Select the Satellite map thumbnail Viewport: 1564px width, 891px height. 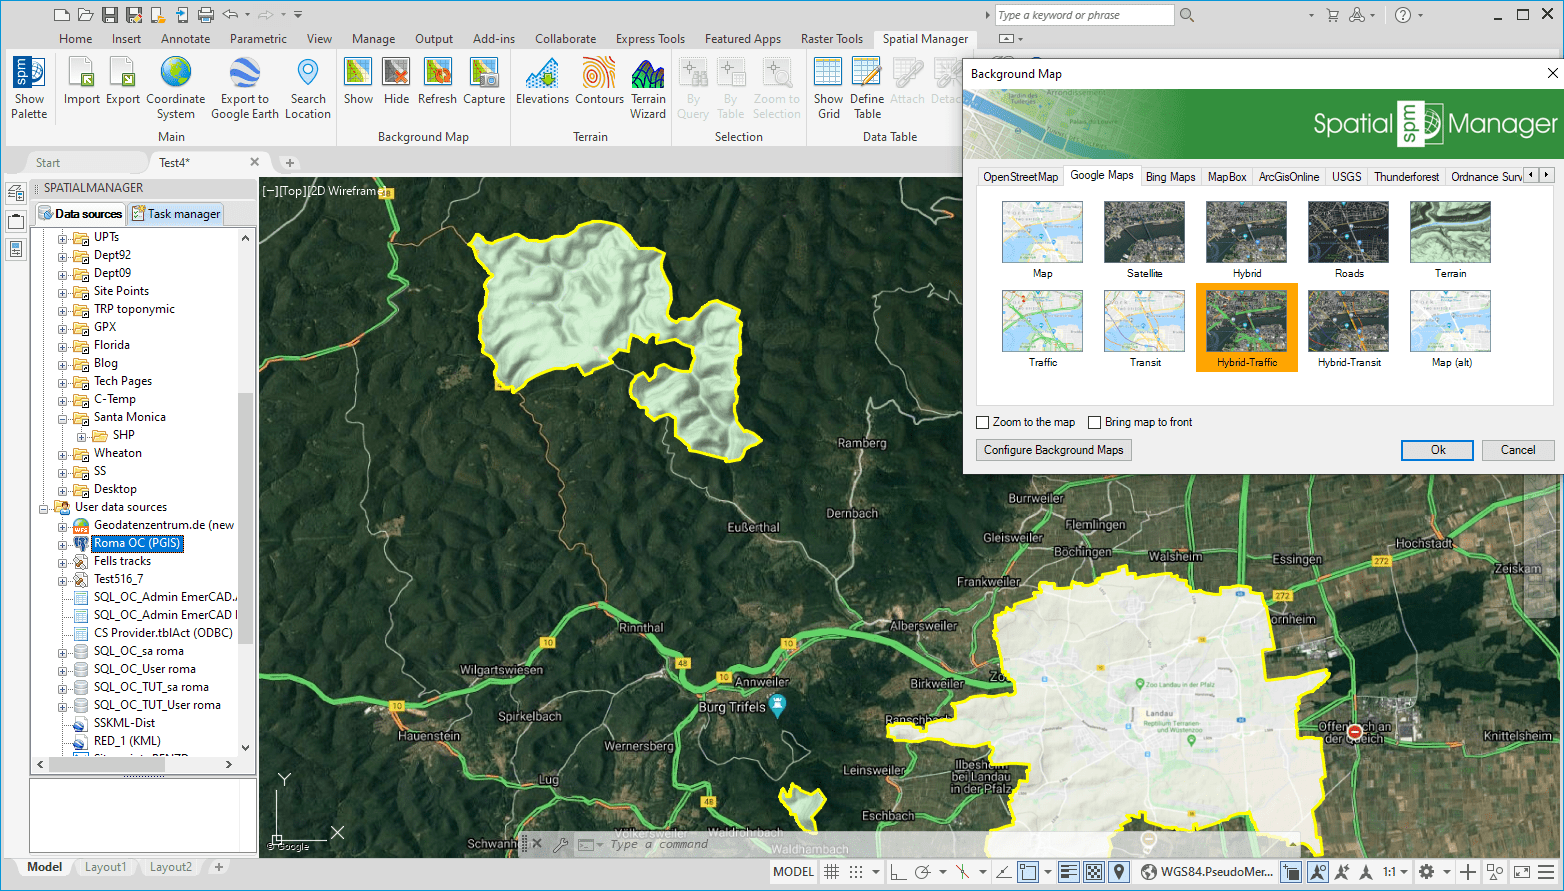[x=1144, y=240]
